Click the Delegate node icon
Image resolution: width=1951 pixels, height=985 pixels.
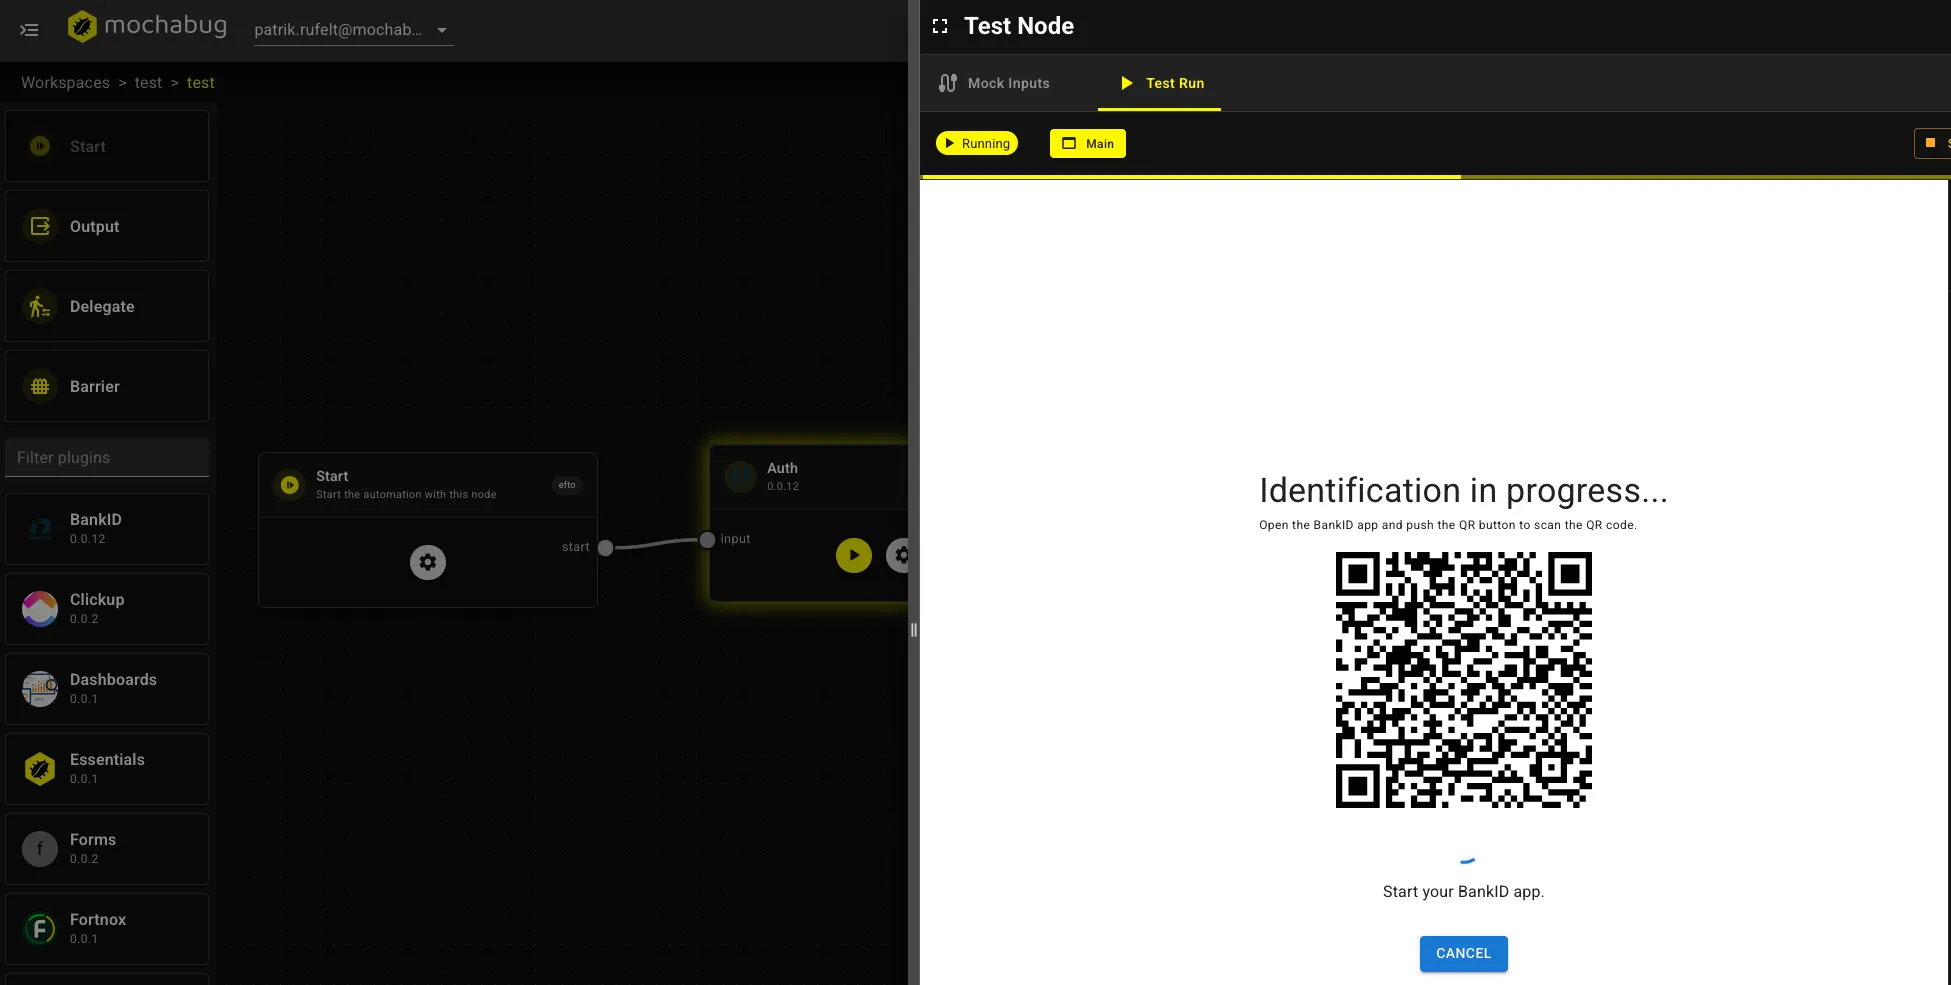(39, 306)
